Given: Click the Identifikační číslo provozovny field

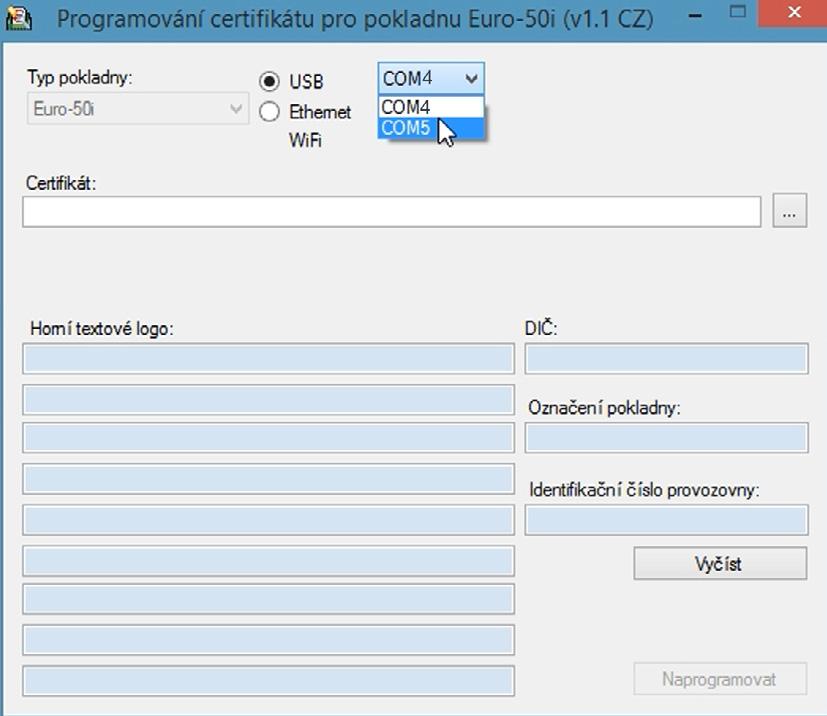Looking at the screenshot, I should coord(667,519).
